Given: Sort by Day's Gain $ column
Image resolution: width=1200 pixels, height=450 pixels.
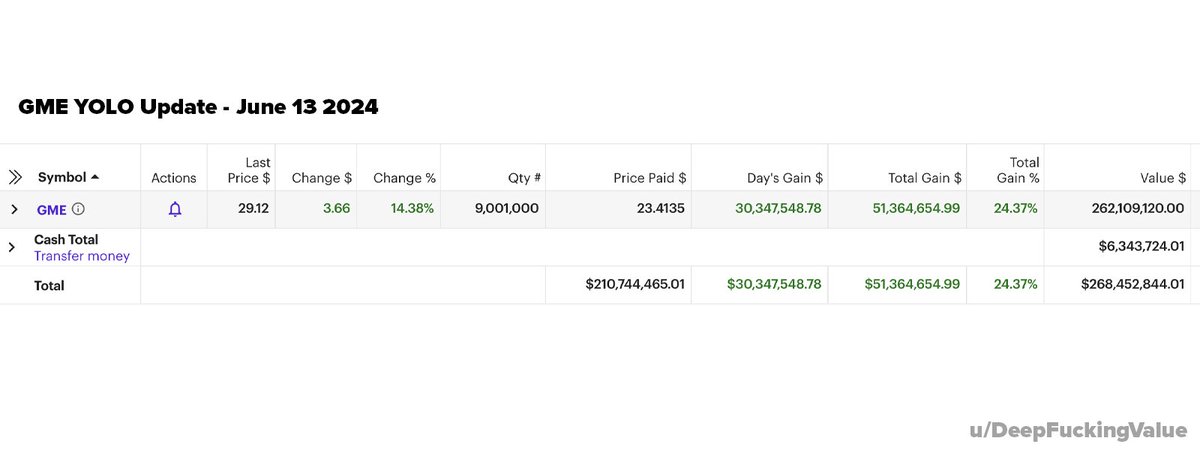Looking at the screenshot, I should pos(785,178).
